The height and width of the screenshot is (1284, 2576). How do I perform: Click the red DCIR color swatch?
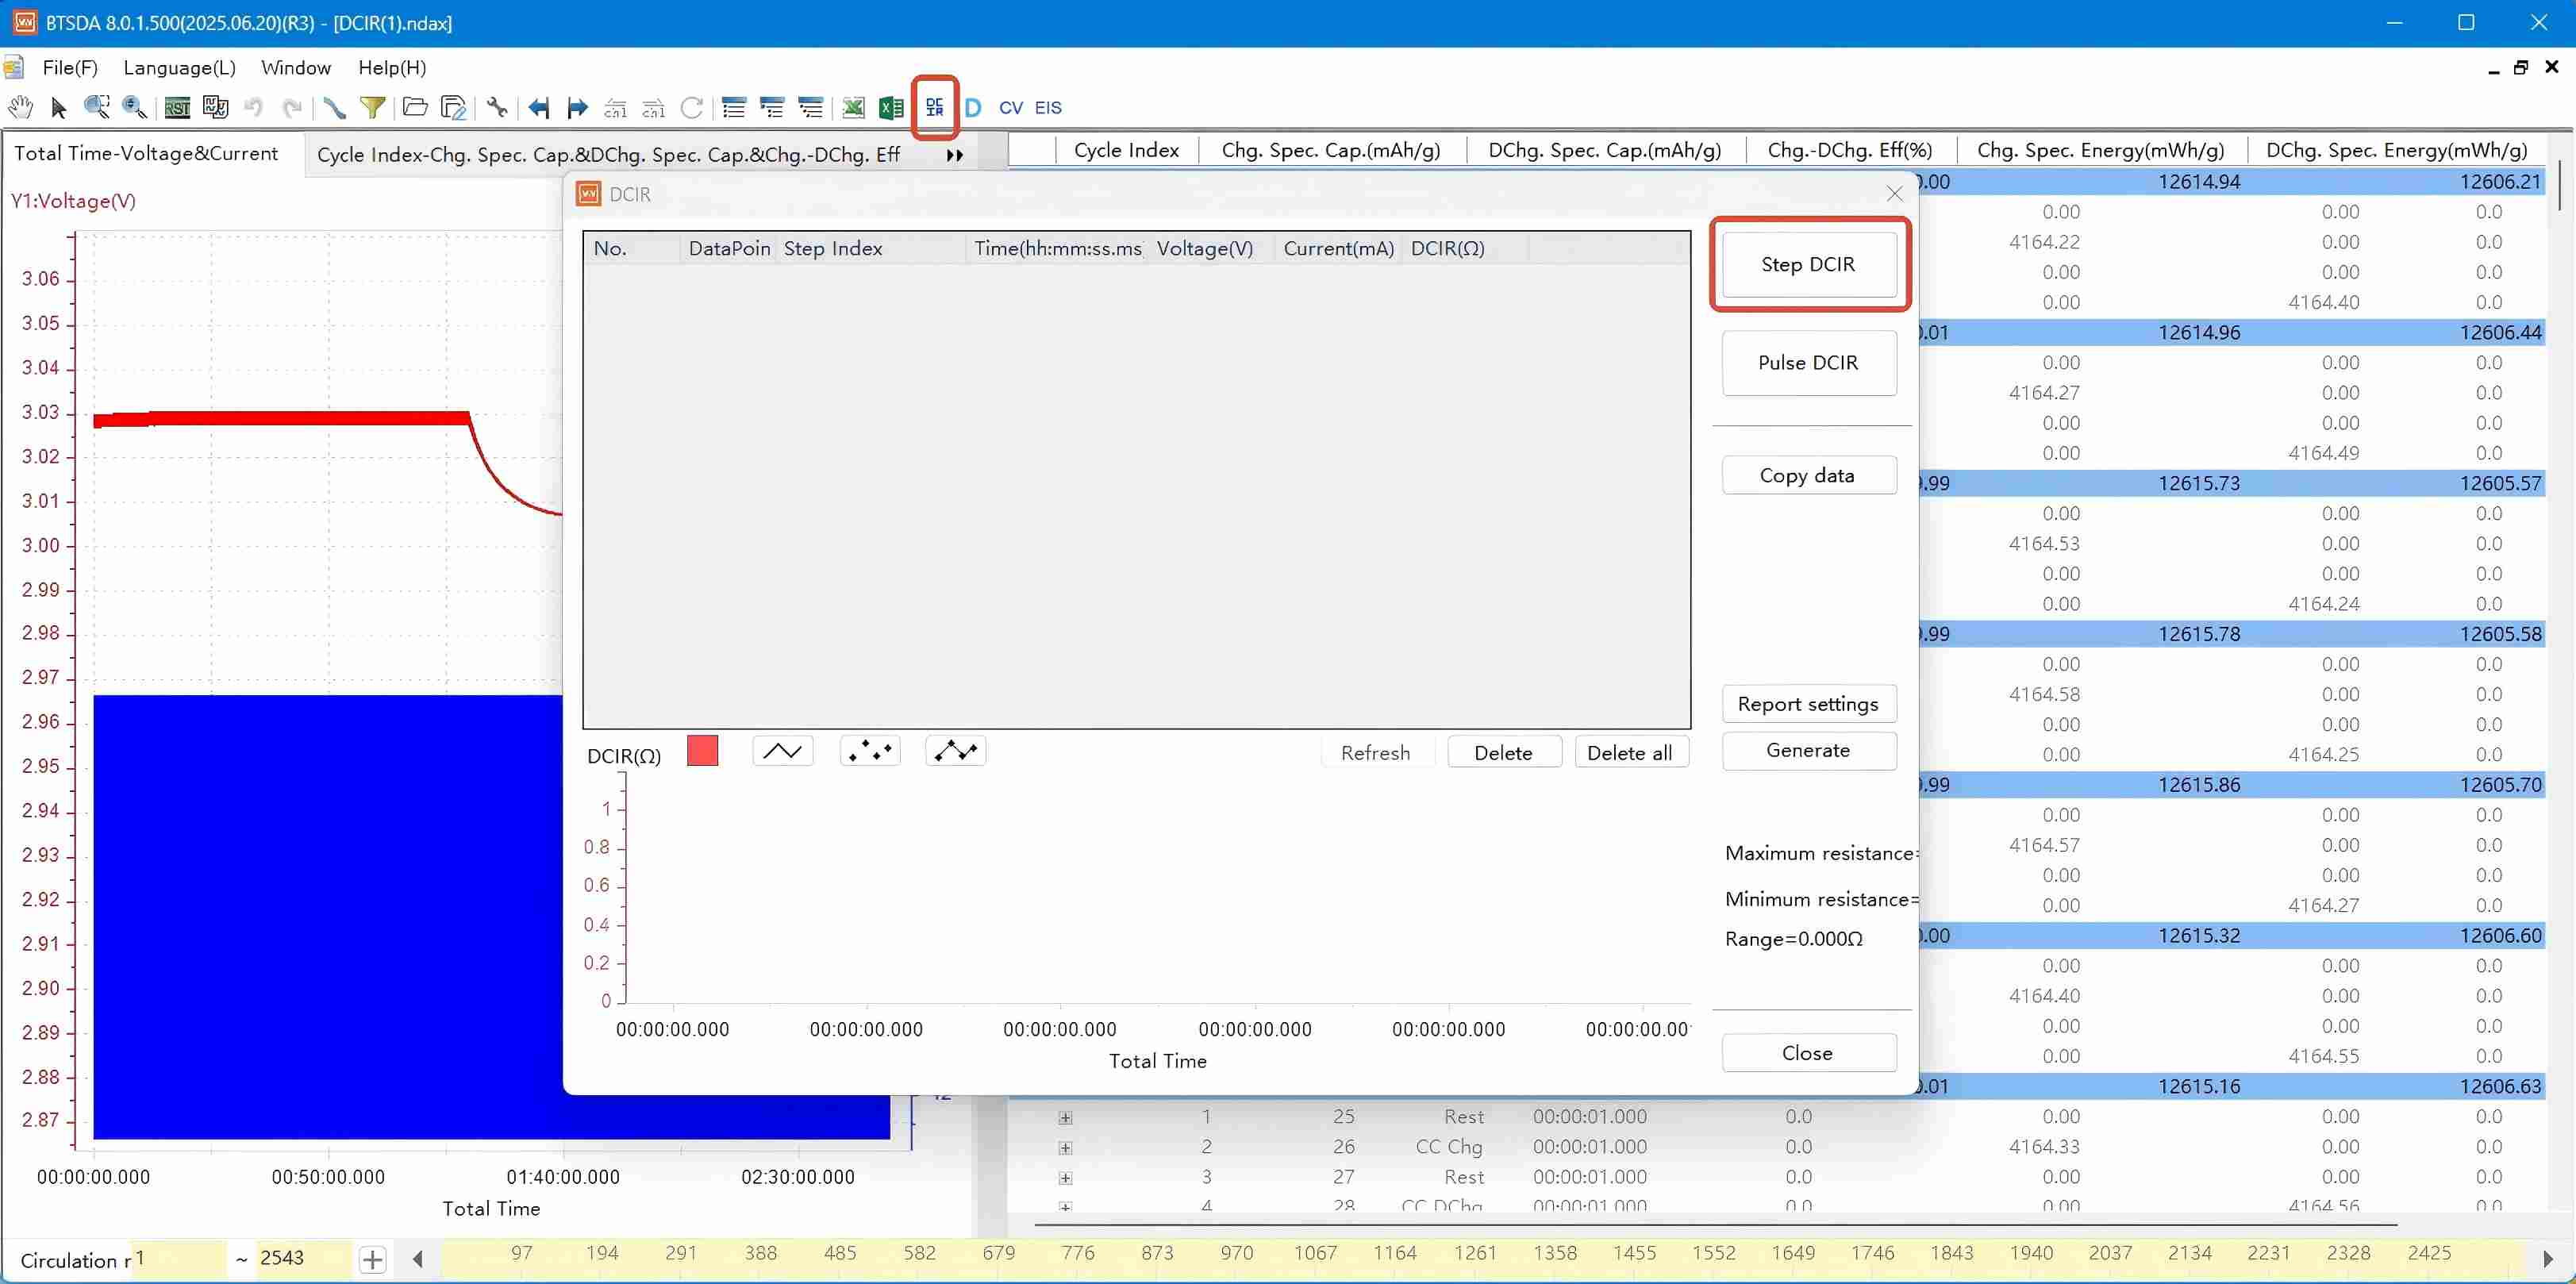pyautogui.click(x=703, y=751)
